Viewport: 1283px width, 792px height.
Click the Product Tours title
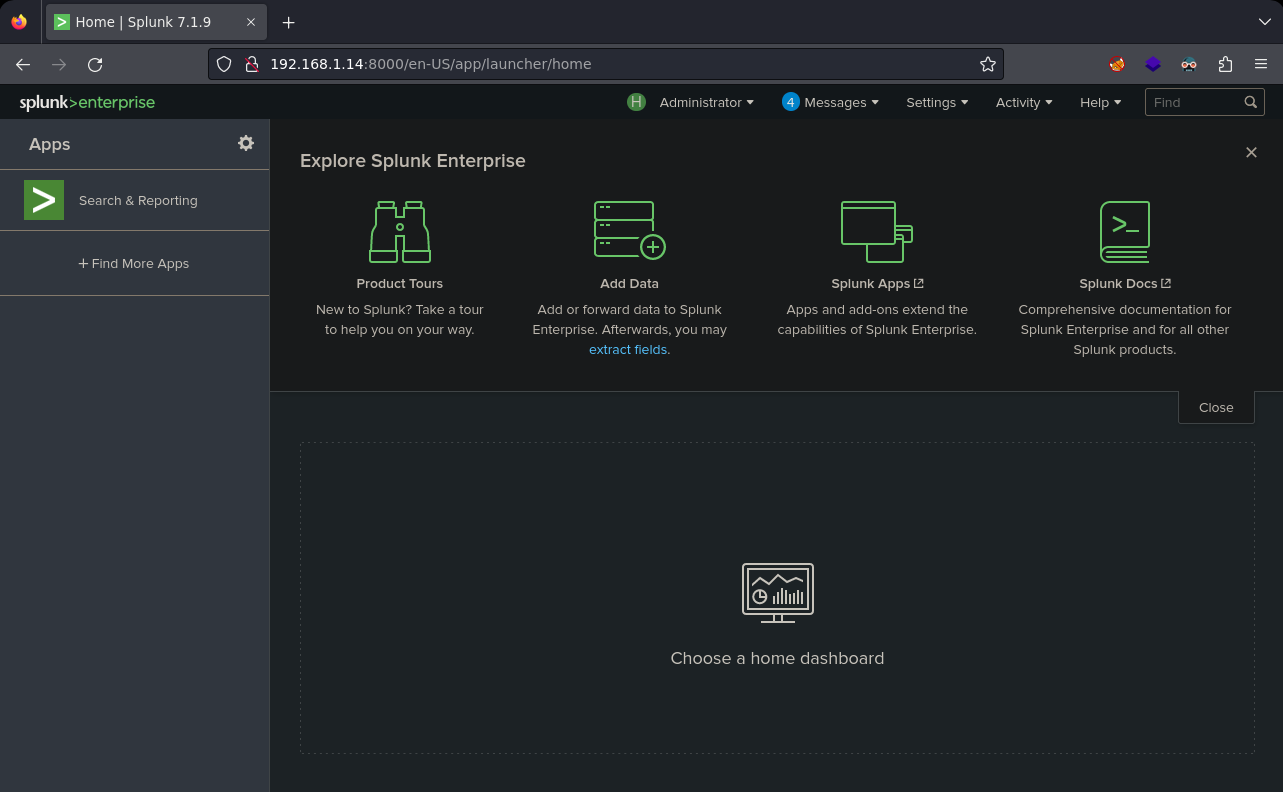tap(400, 283)
